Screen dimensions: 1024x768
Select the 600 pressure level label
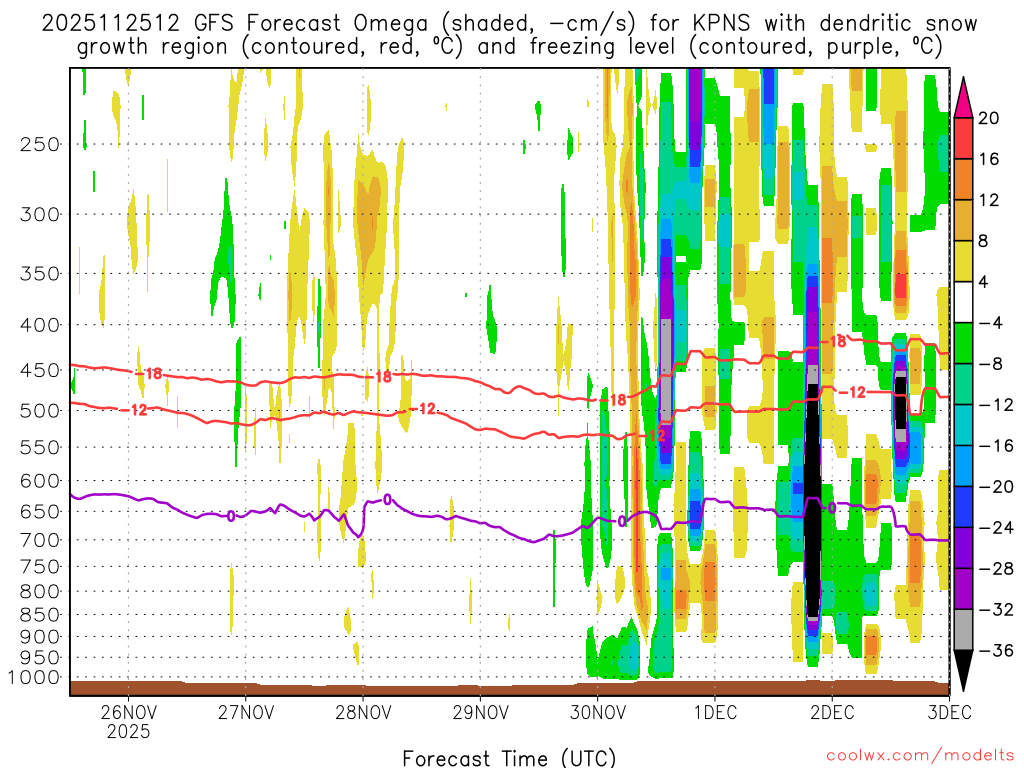coord(40,481)
